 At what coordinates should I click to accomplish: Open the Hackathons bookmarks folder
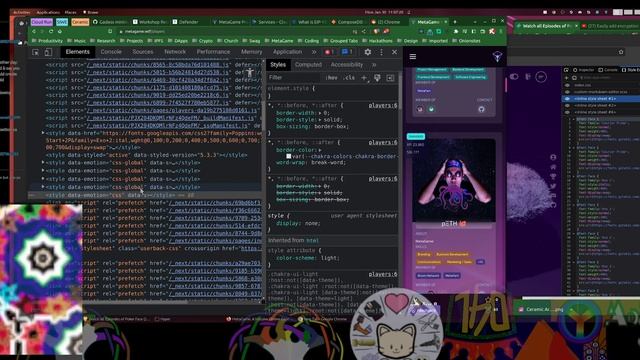tap(378, 41)
